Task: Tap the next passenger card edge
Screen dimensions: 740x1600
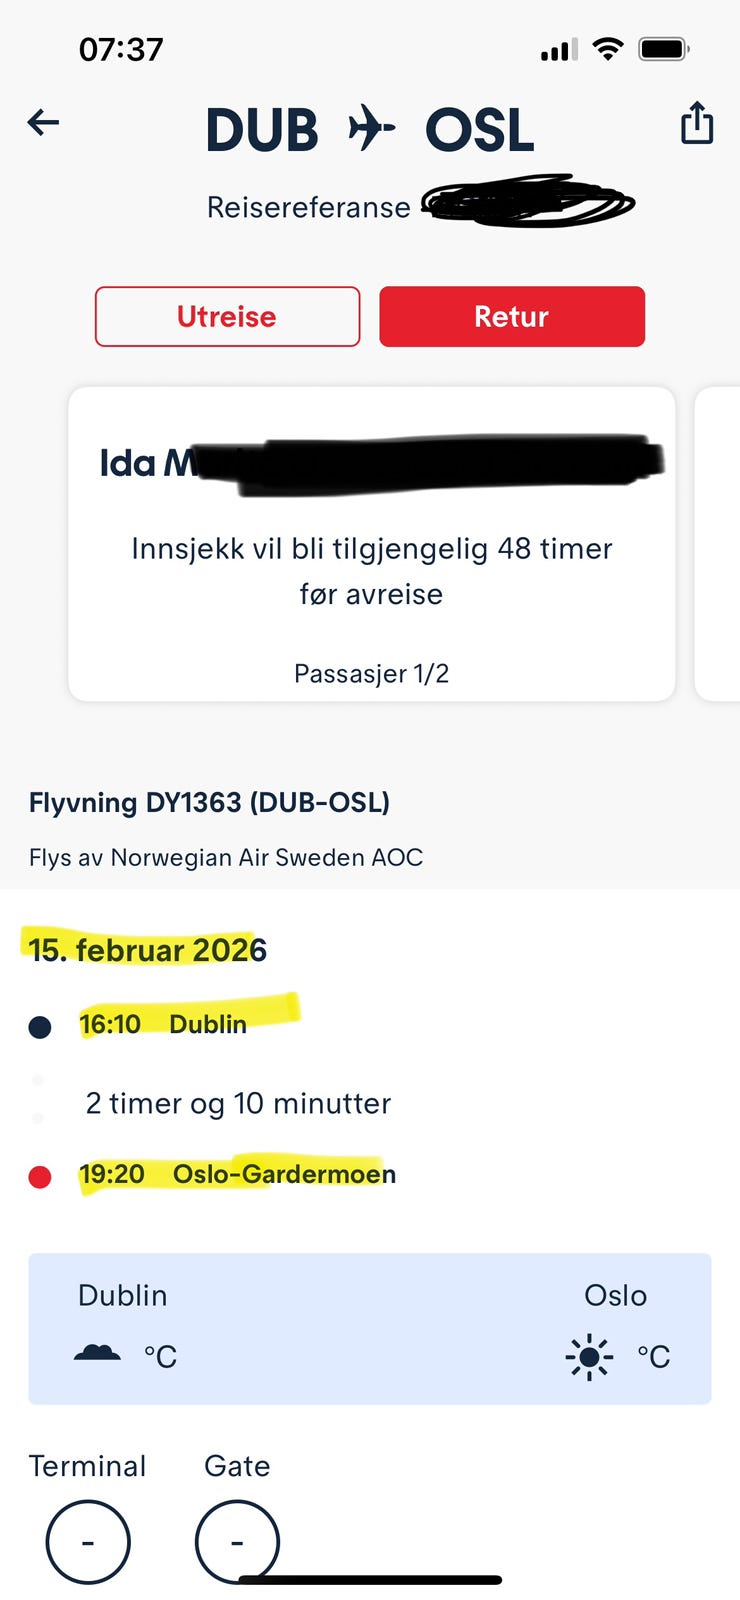Action: (718, 544)
